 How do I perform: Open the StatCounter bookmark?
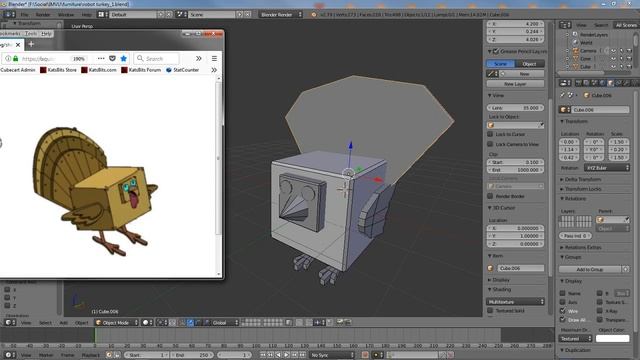pos(182,70)
